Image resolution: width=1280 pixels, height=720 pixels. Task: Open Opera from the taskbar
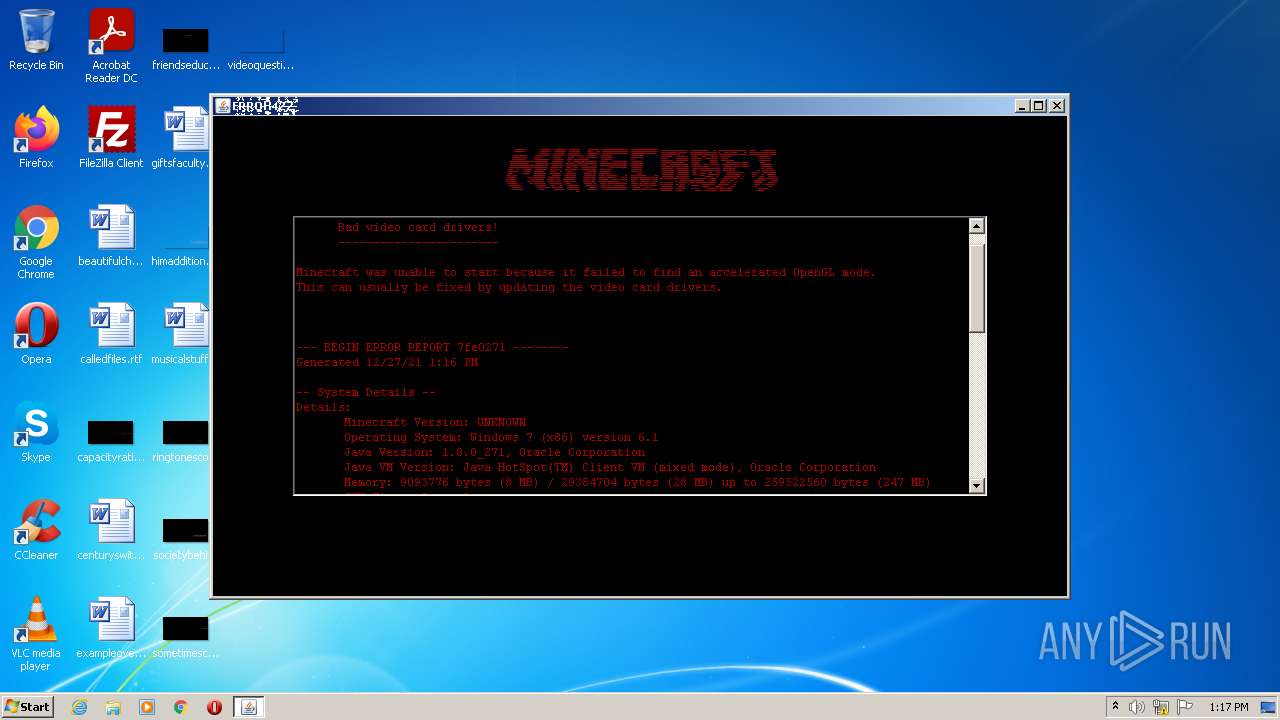pyautogui.click(x=214, y=707)
